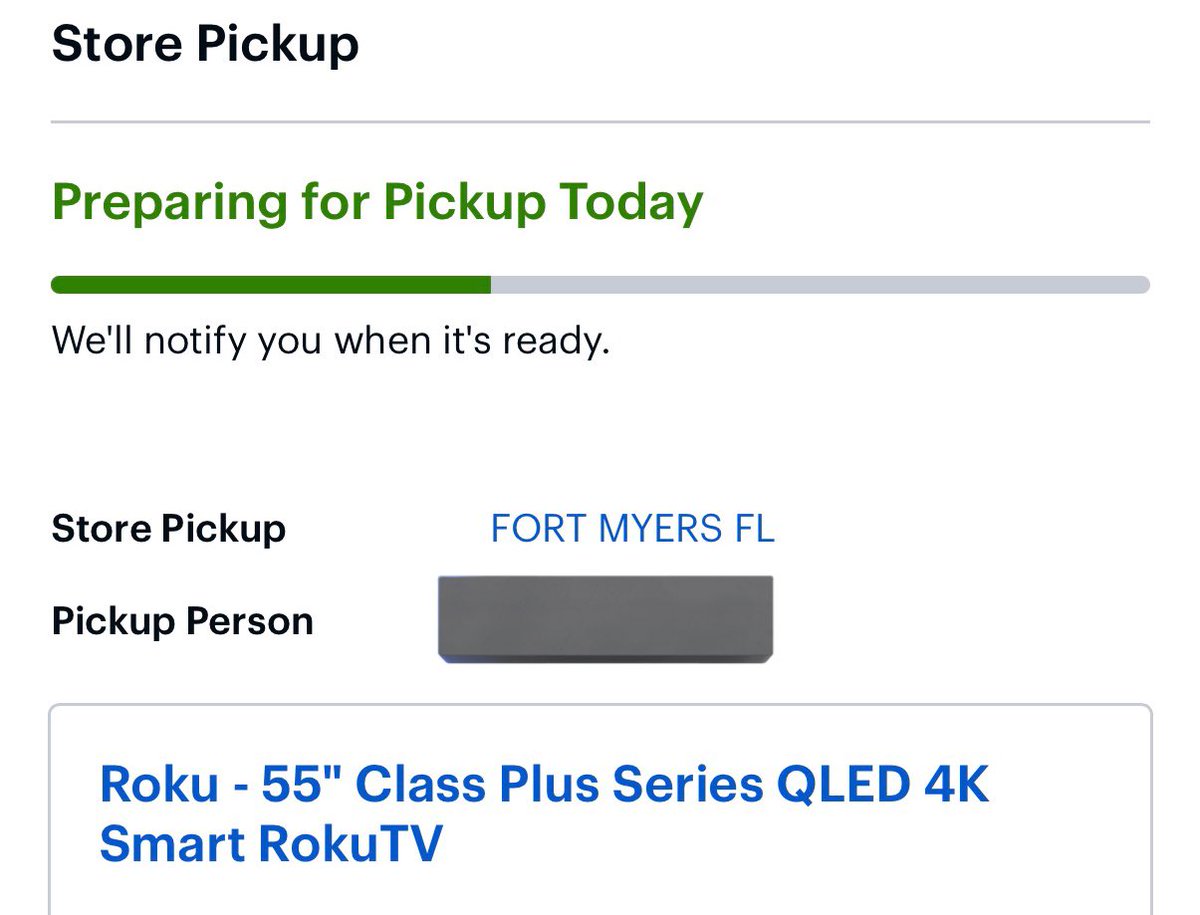Click the 'Pickup Person' label
1200x915 pixels.
tap(182, 621)
